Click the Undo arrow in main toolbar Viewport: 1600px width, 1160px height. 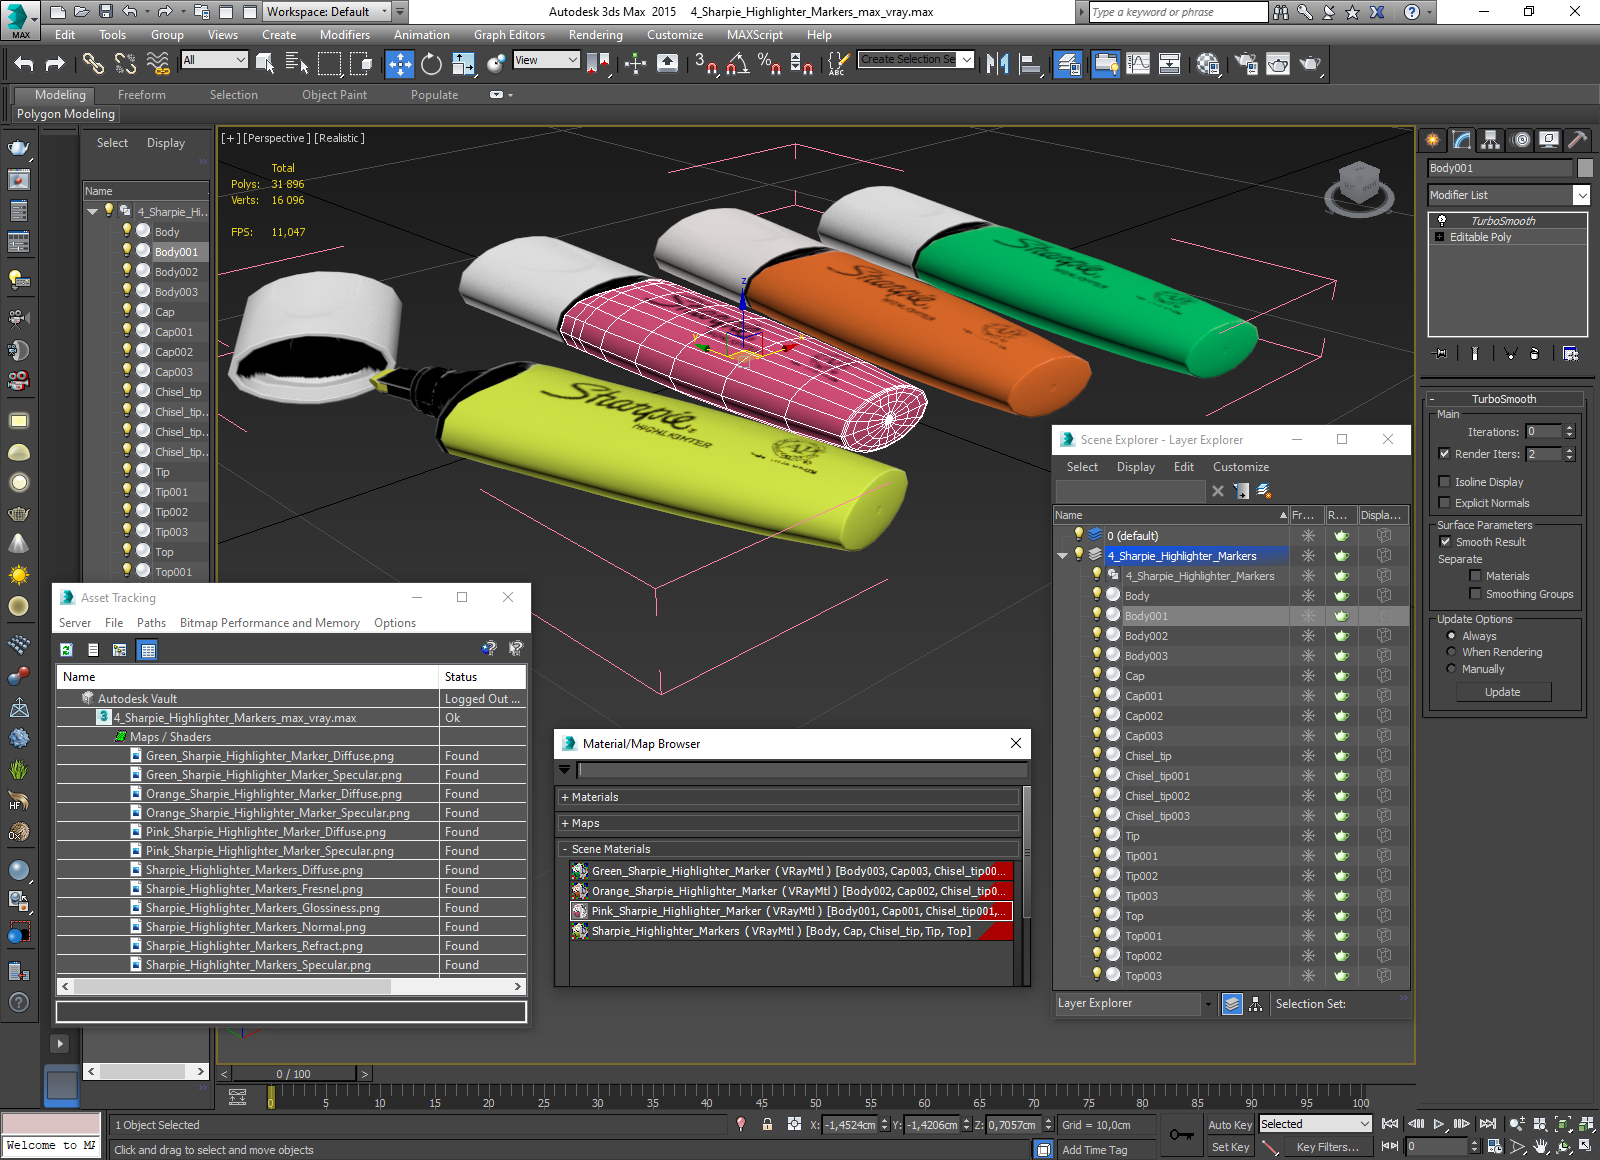click(x=24, y=64)
